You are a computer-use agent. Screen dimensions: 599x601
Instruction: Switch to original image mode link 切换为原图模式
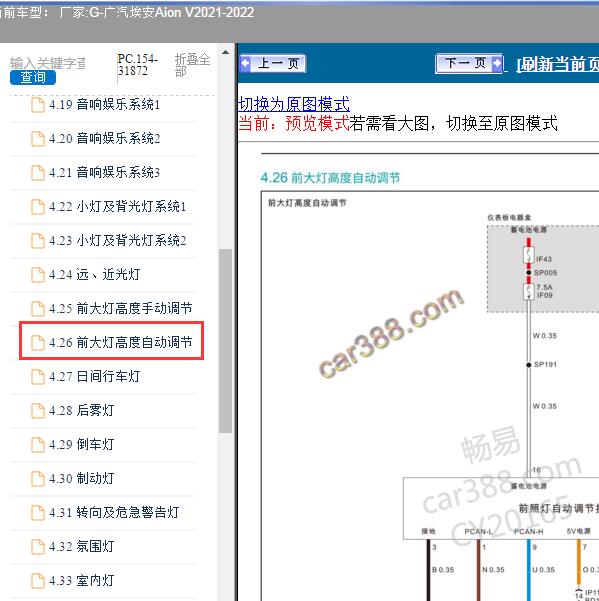coord(294,104)
